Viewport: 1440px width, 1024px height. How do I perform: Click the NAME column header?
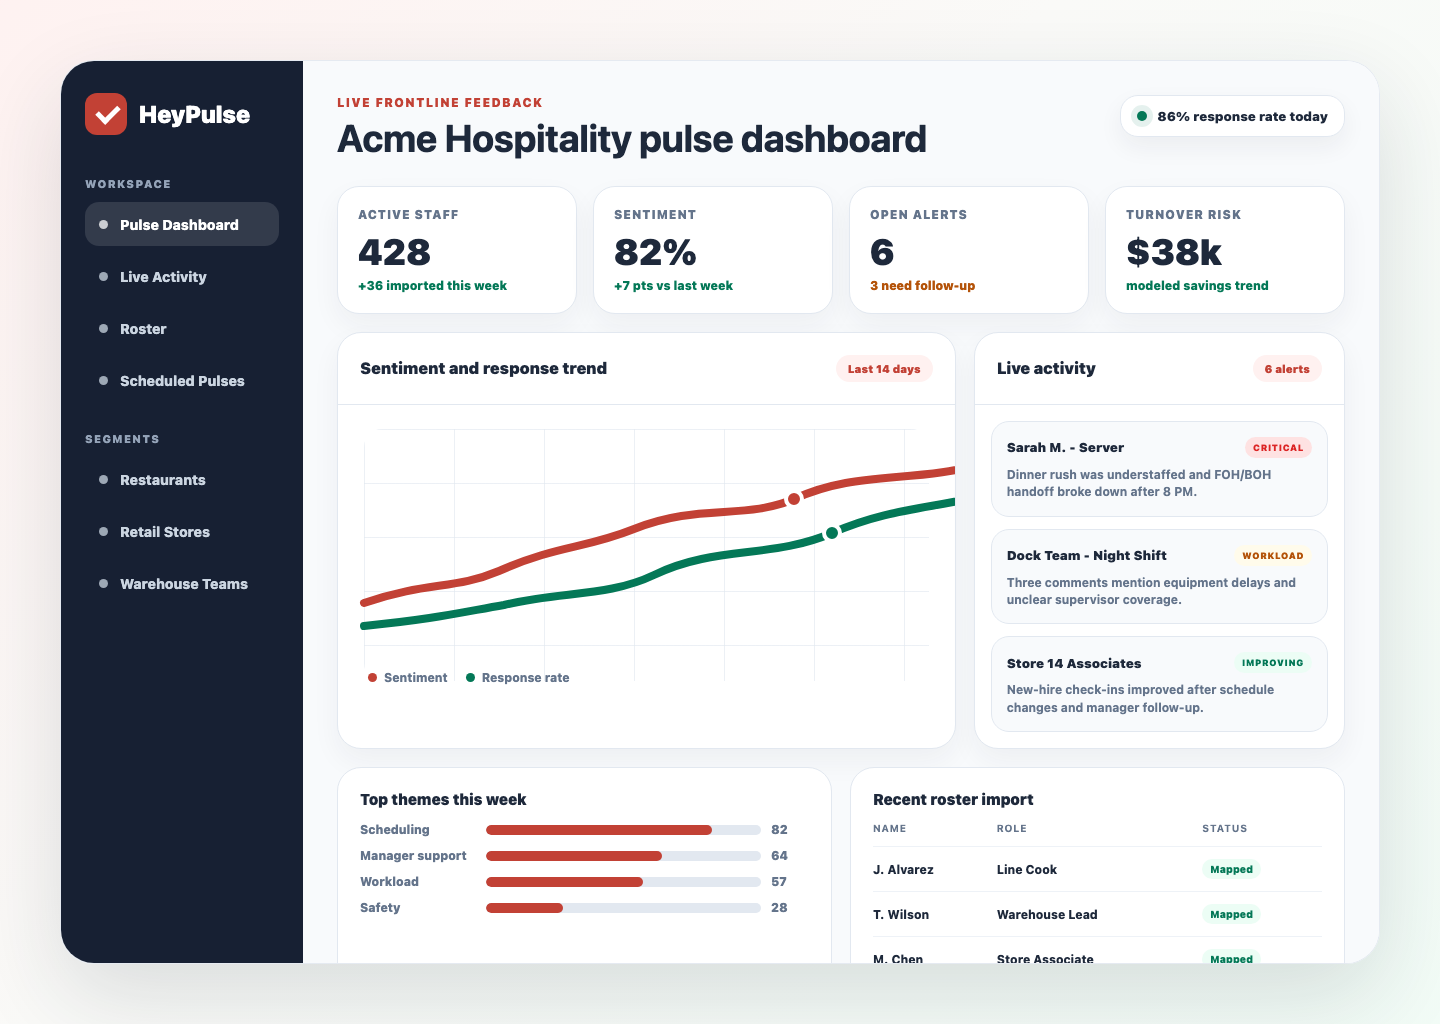889,829
